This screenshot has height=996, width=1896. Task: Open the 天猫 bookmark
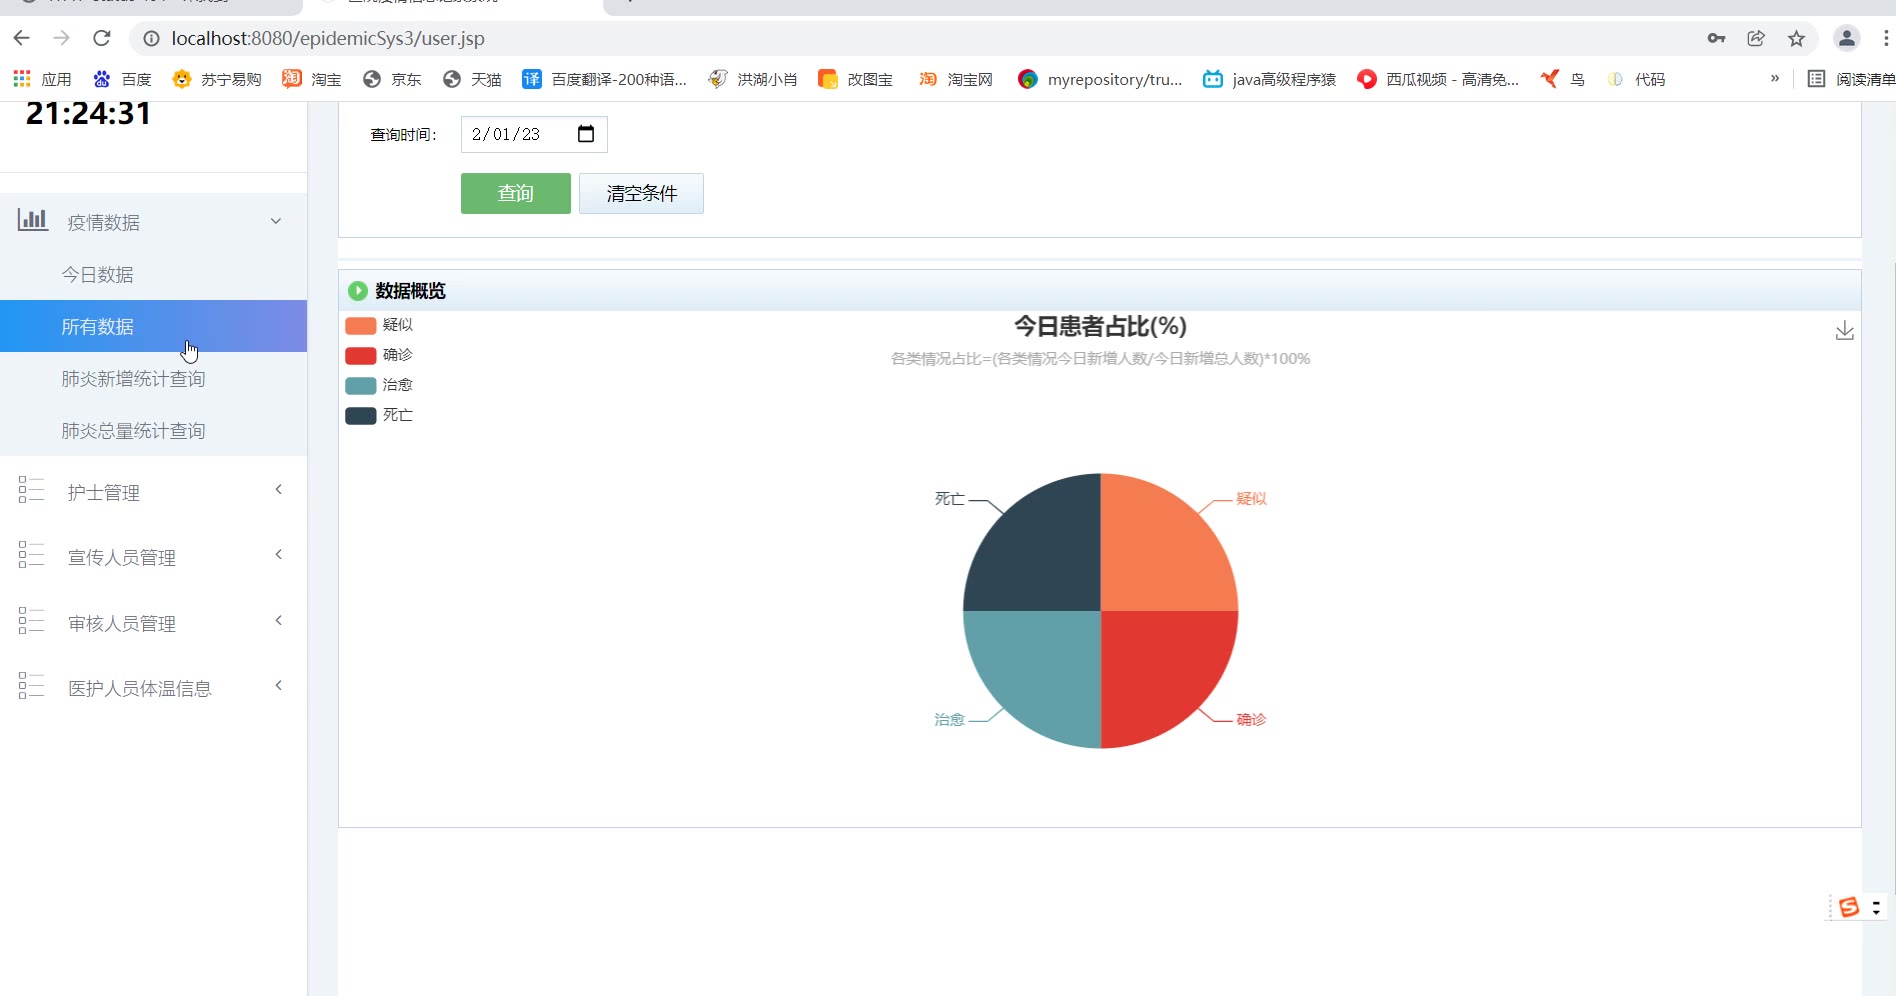pyautogui.click(x=472, y=79)
